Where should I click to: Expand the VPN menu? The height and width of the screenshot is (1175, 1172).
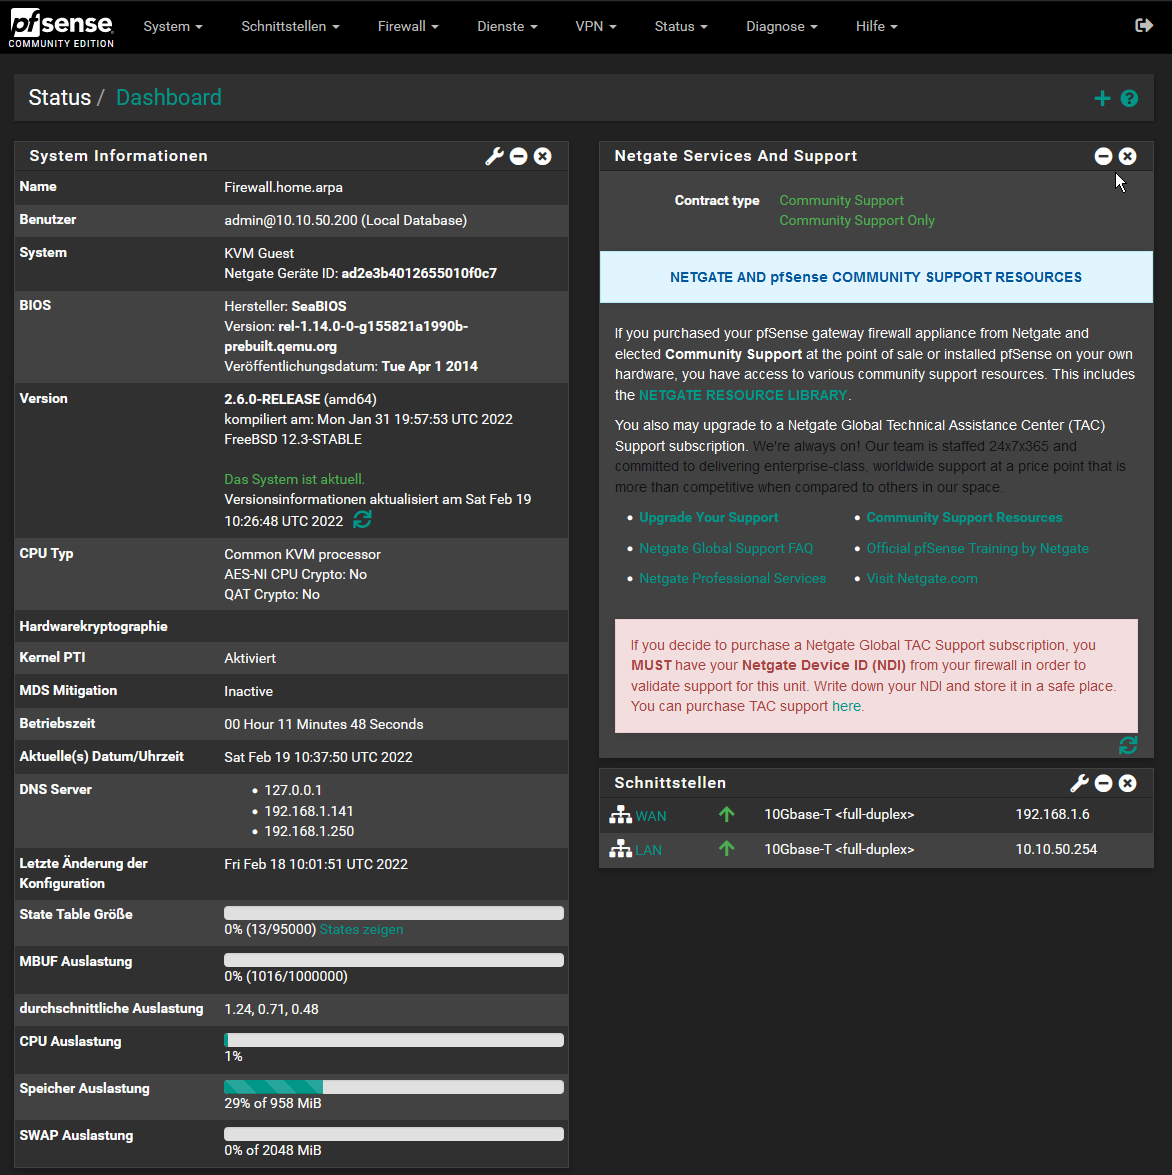tap(596, 26)
